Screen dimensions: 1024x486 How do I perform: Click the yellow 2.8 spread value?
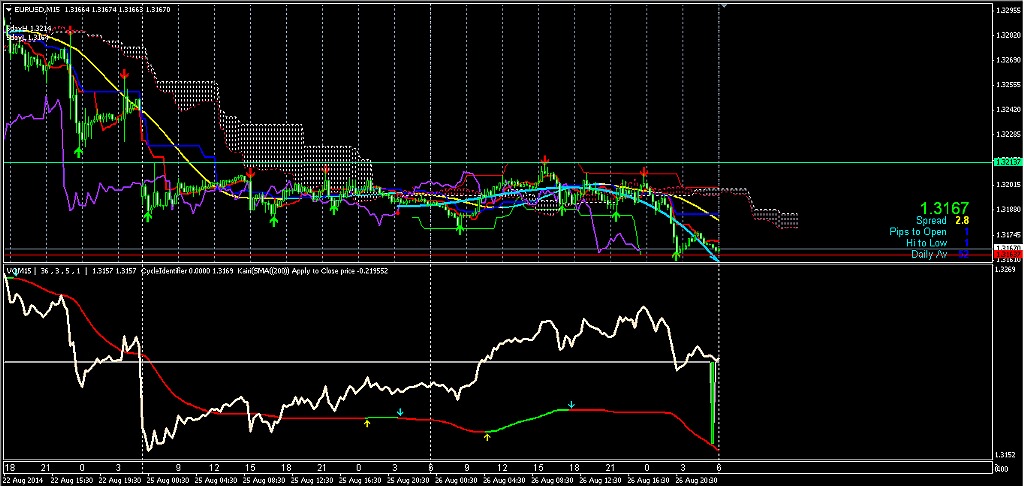(963, 221)
